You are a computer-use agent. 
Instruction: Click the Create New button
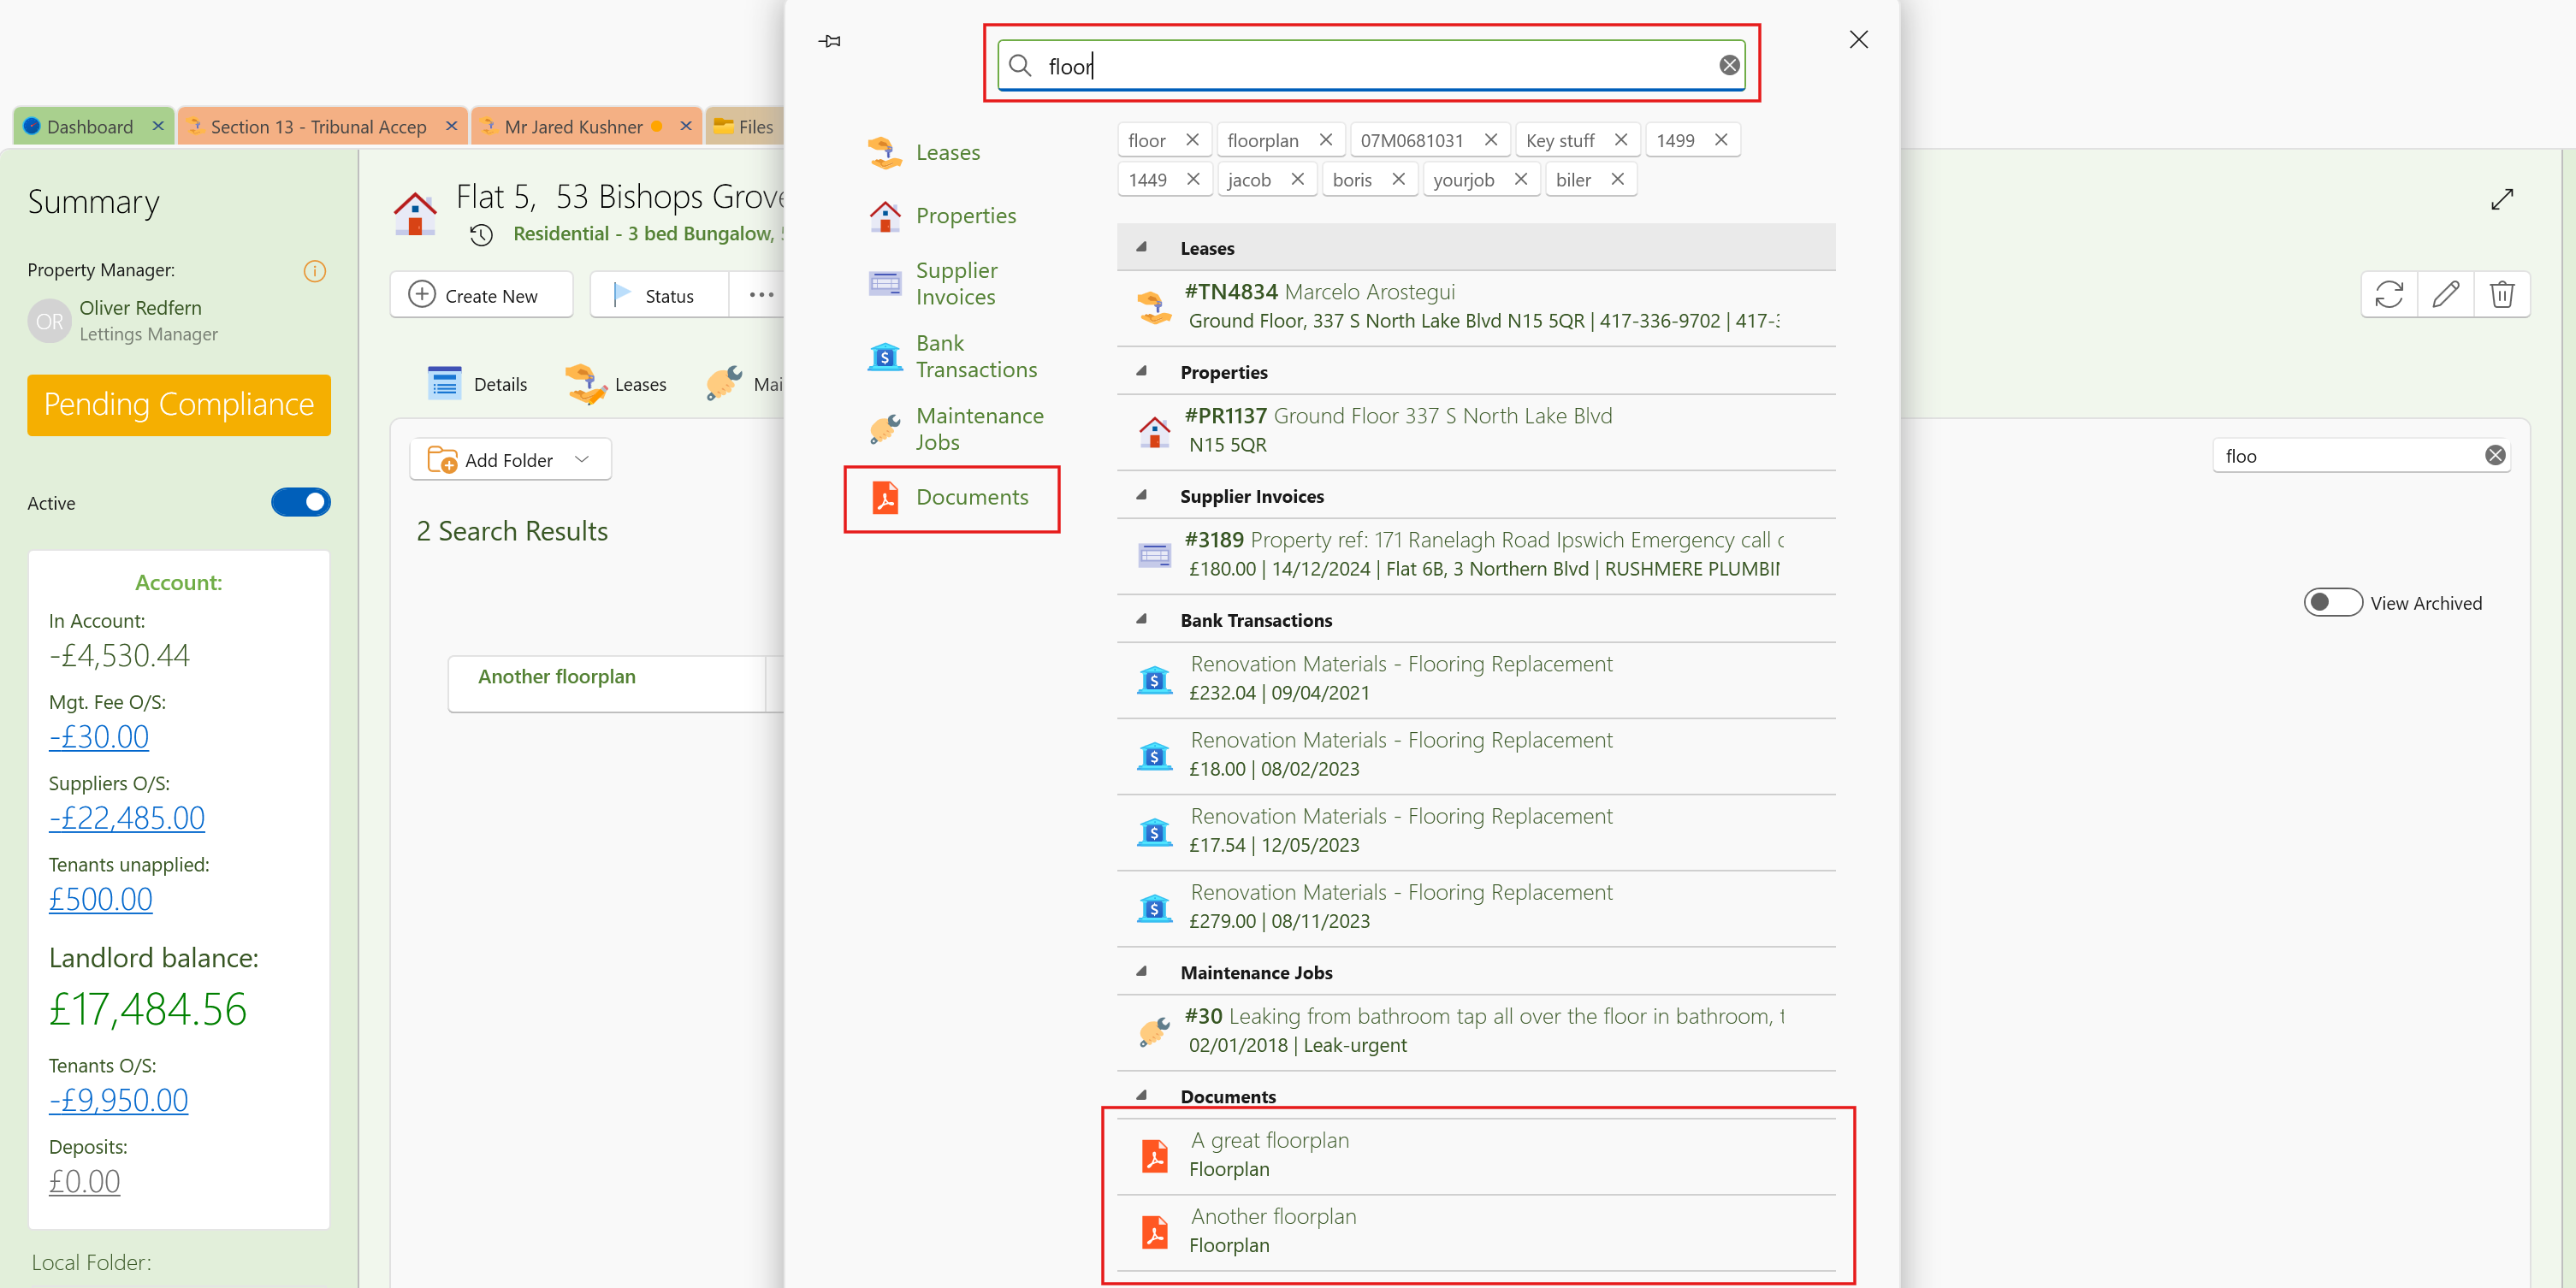pyautogui.click(x=481, y=296)
